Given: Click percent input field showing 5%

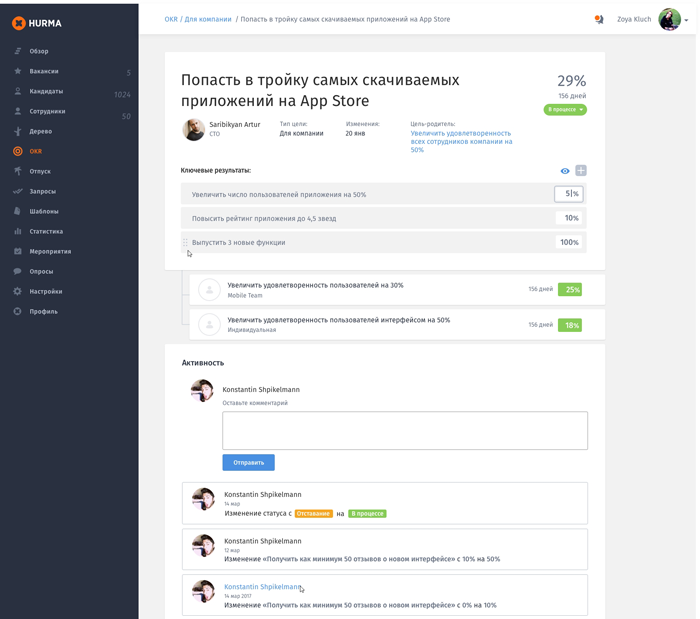Looking at the screenshot, I should point(569,194).
